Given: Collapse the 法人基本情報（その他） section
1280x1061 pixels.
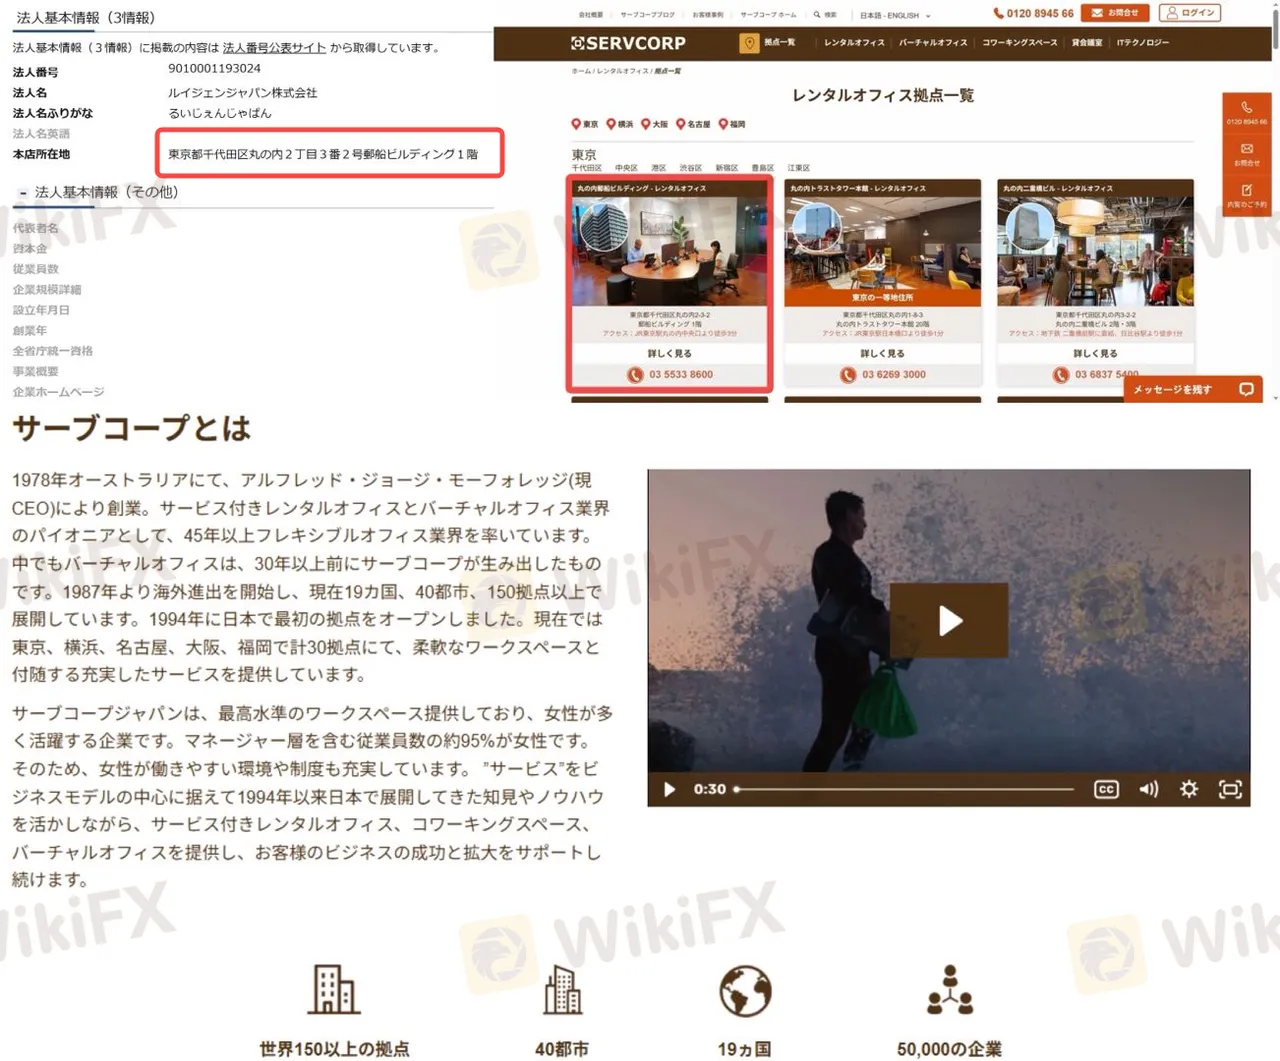Looking at the screenshot, I should point(23,193).
